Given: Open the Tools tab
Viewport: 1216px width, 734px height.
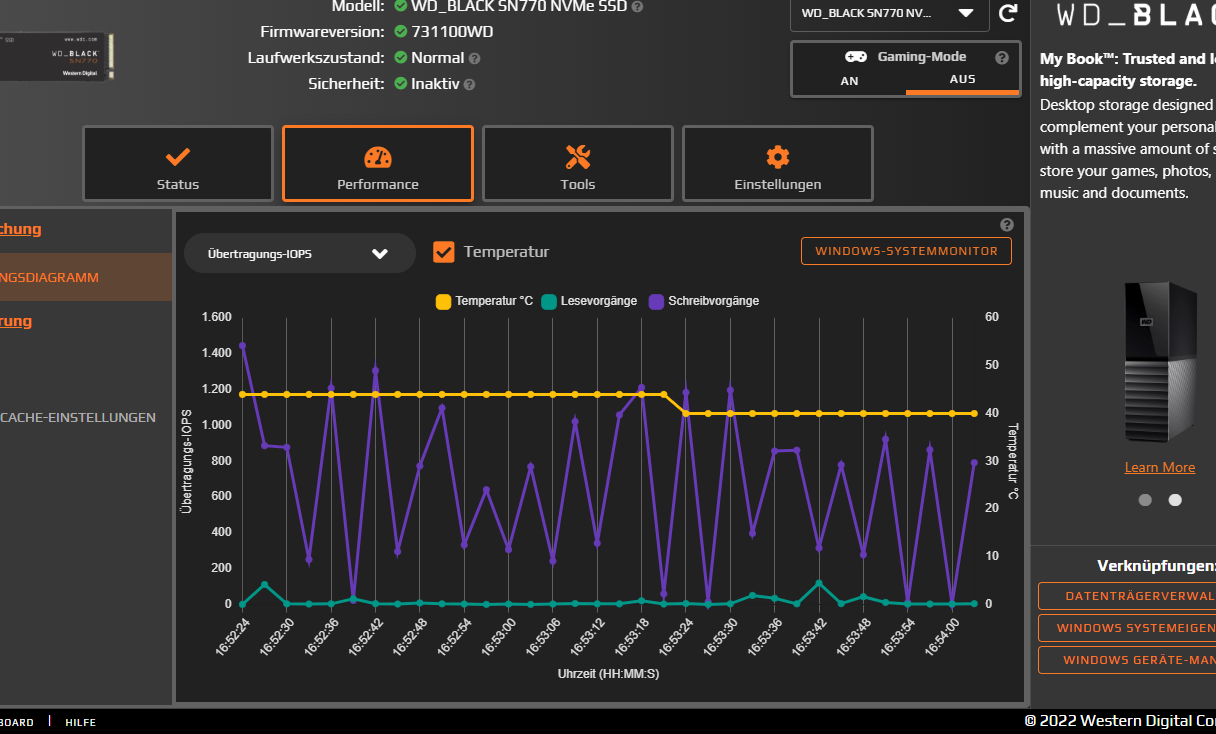Looking at the screenshot, I should (x=578, y=163).
